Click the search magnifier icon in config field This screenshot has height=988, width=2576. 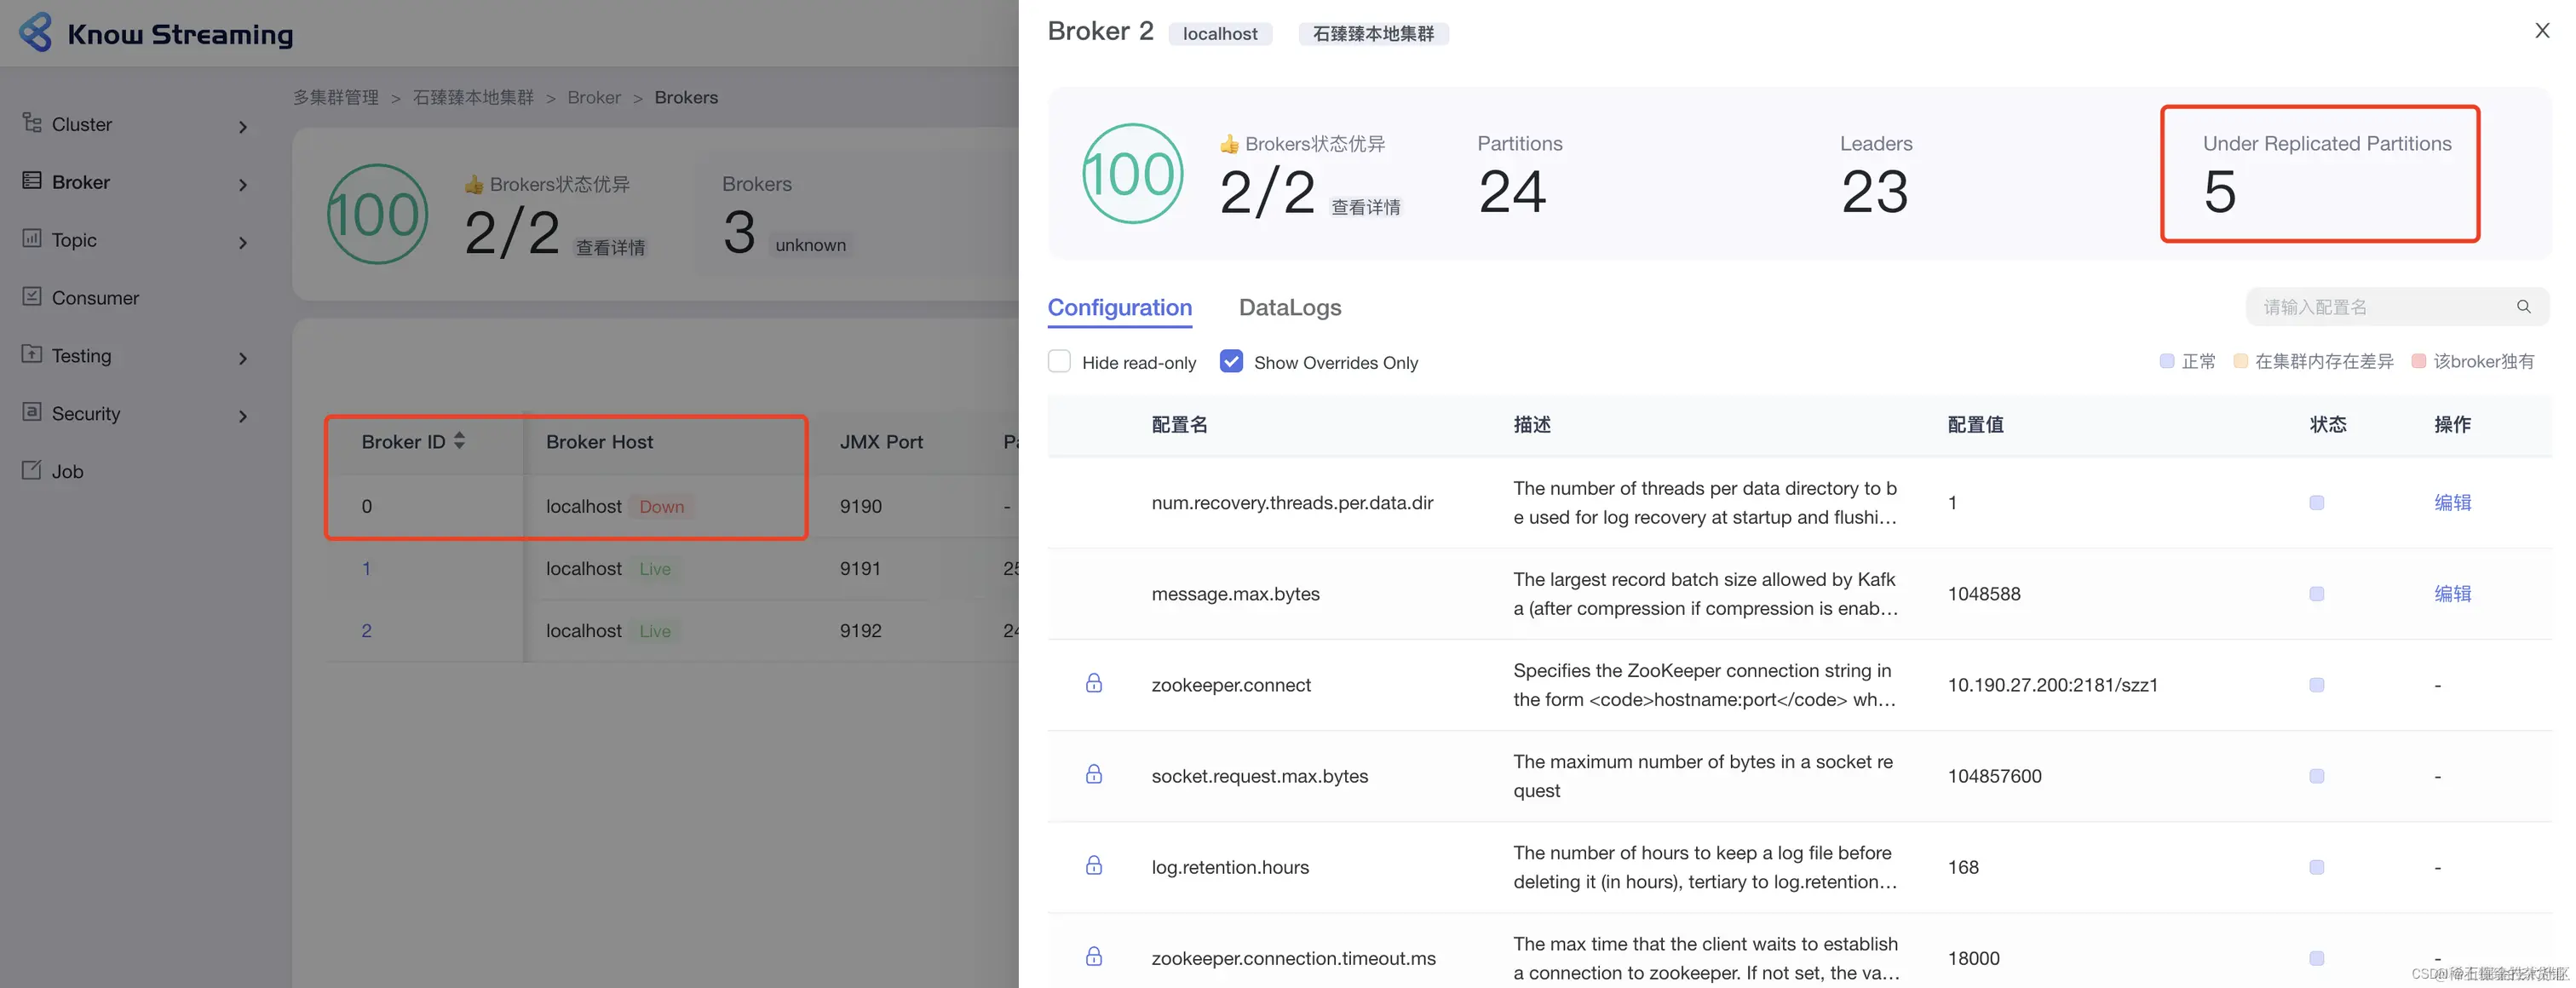coord(2523,307)
